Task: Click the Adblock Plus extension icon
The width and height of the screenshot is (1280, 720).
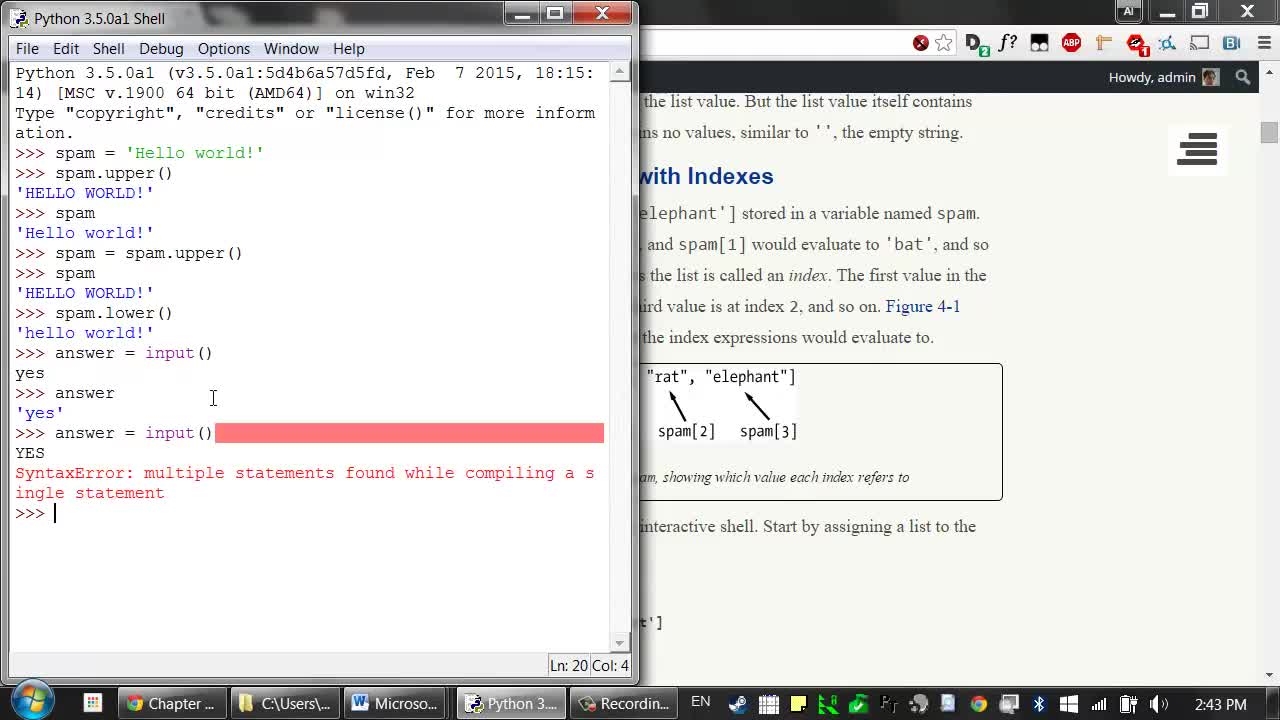Action: pos(1071,43)
